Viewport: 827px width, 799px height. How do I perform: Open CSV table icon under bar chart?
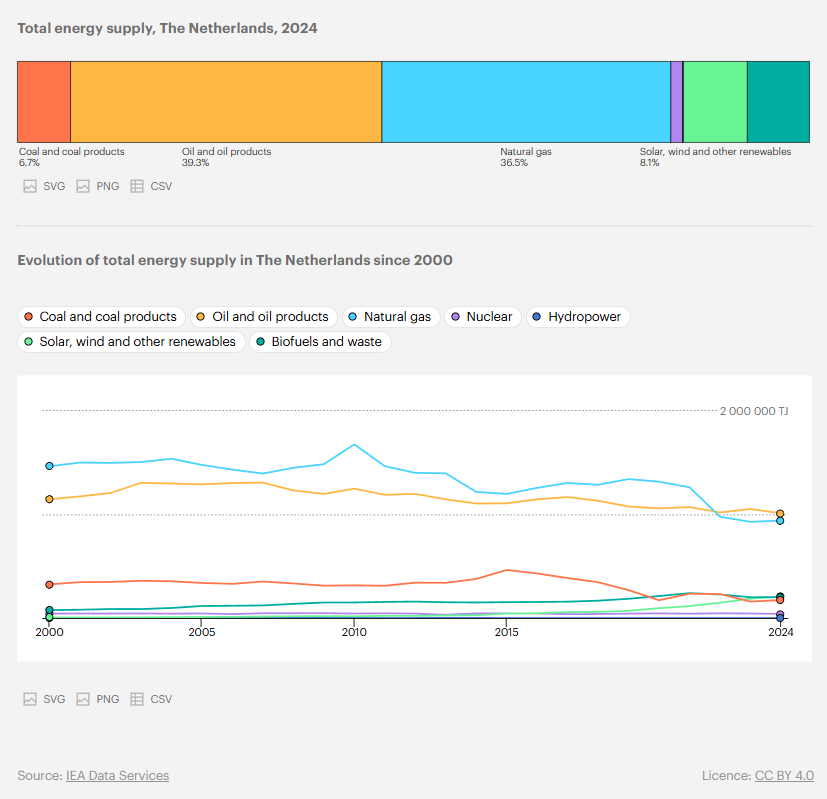[137, 186]
